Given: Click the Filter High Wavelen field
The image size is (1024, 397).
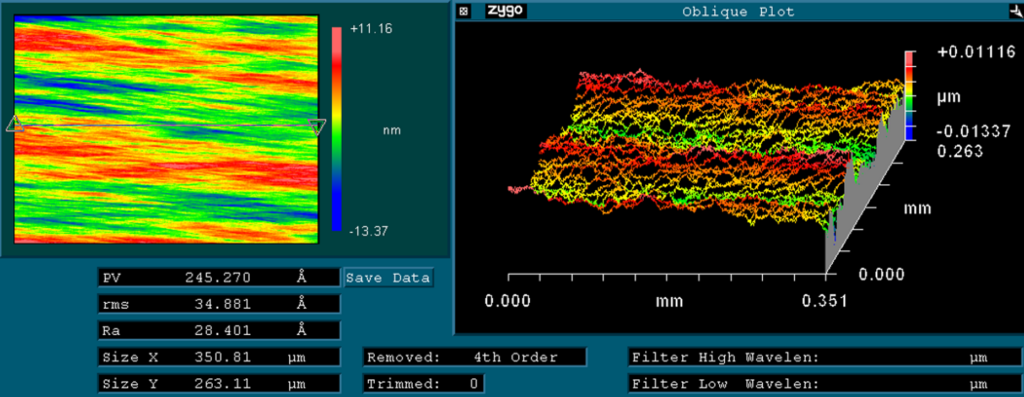Looking at the screenshot, I should click(825, 357).
